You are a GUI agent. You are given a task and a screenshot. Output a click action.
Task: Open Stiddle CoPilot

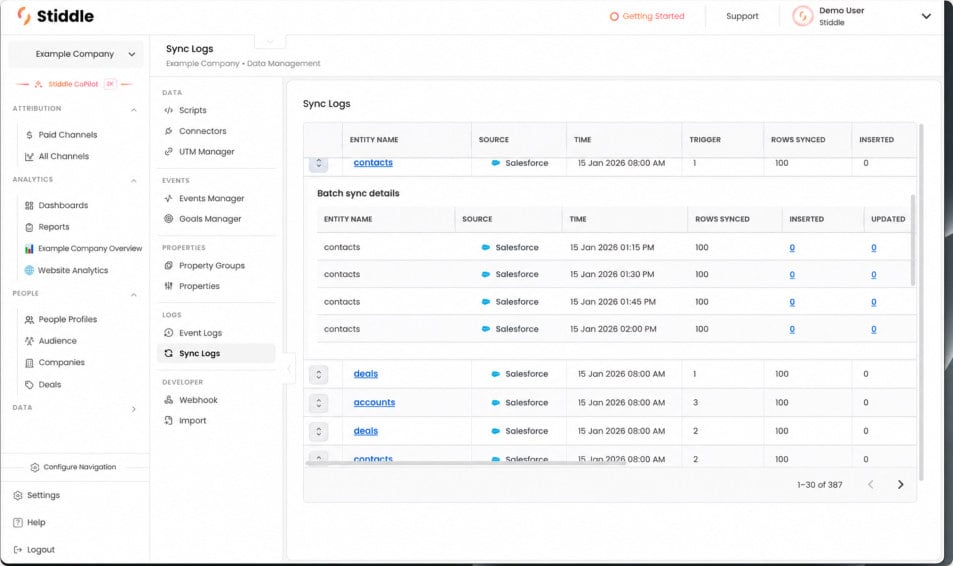[x=74, y=84]
